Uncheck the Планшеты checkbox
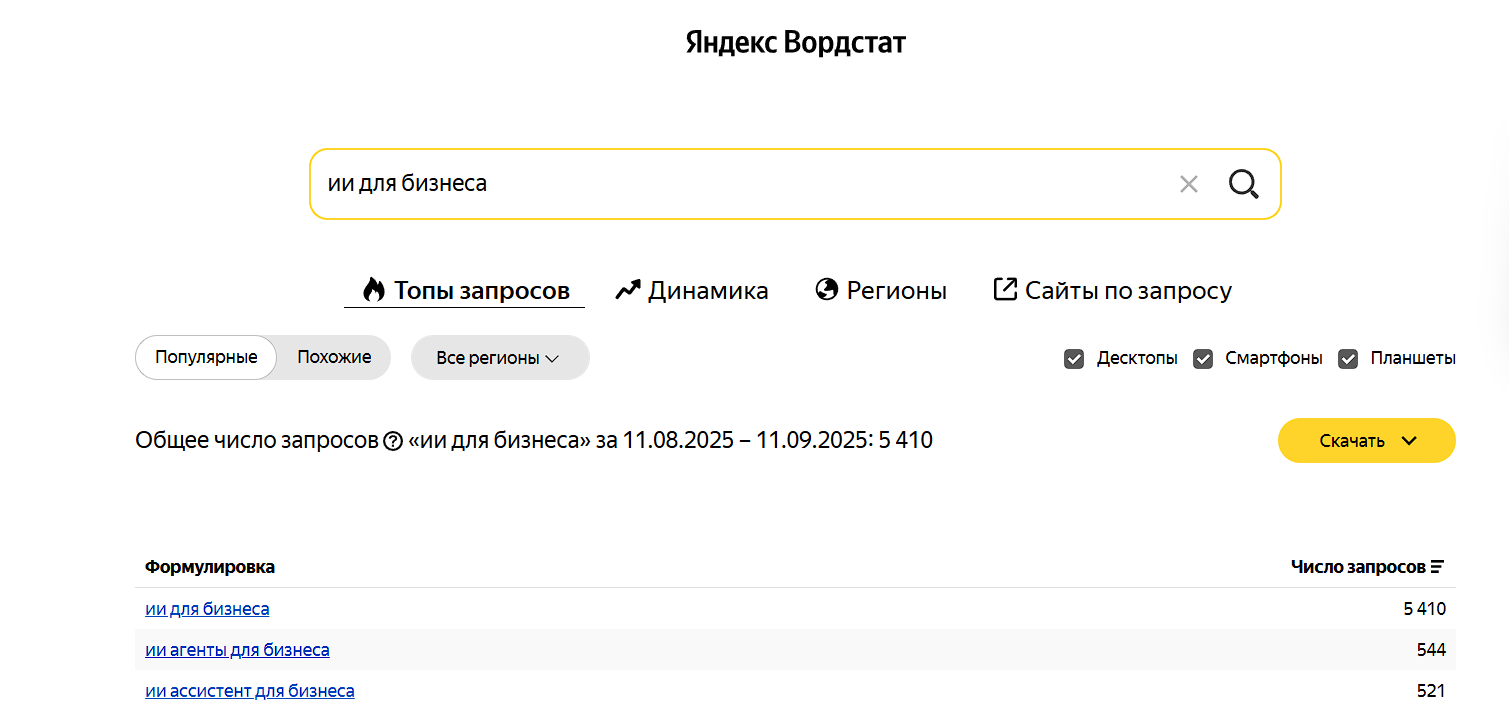 click(x=1348, y=358)
